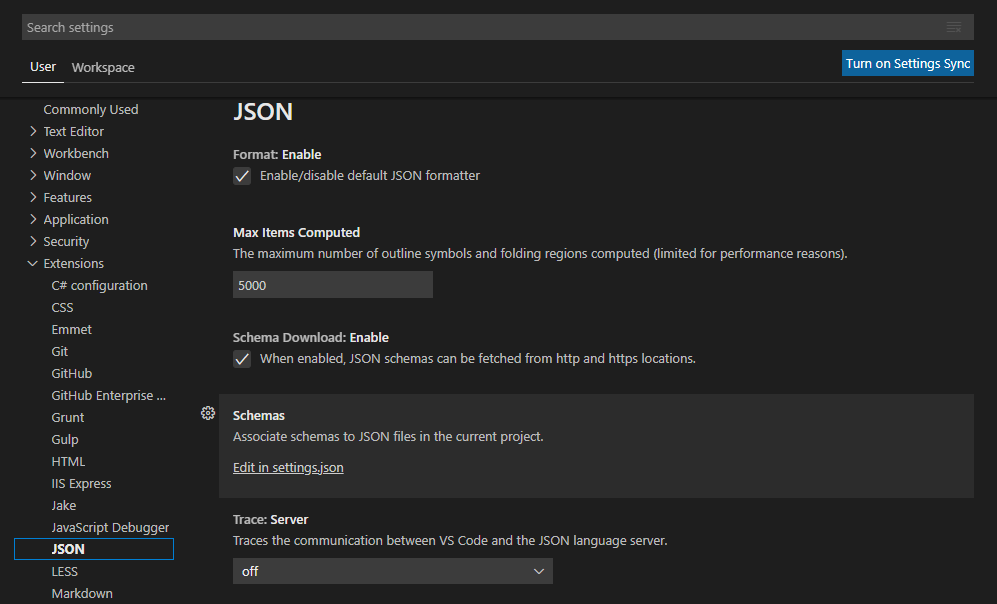Open the Trace: Server dropdown showing off
The width and height of the screenshot is (997, 604).
tap(392, 571)
